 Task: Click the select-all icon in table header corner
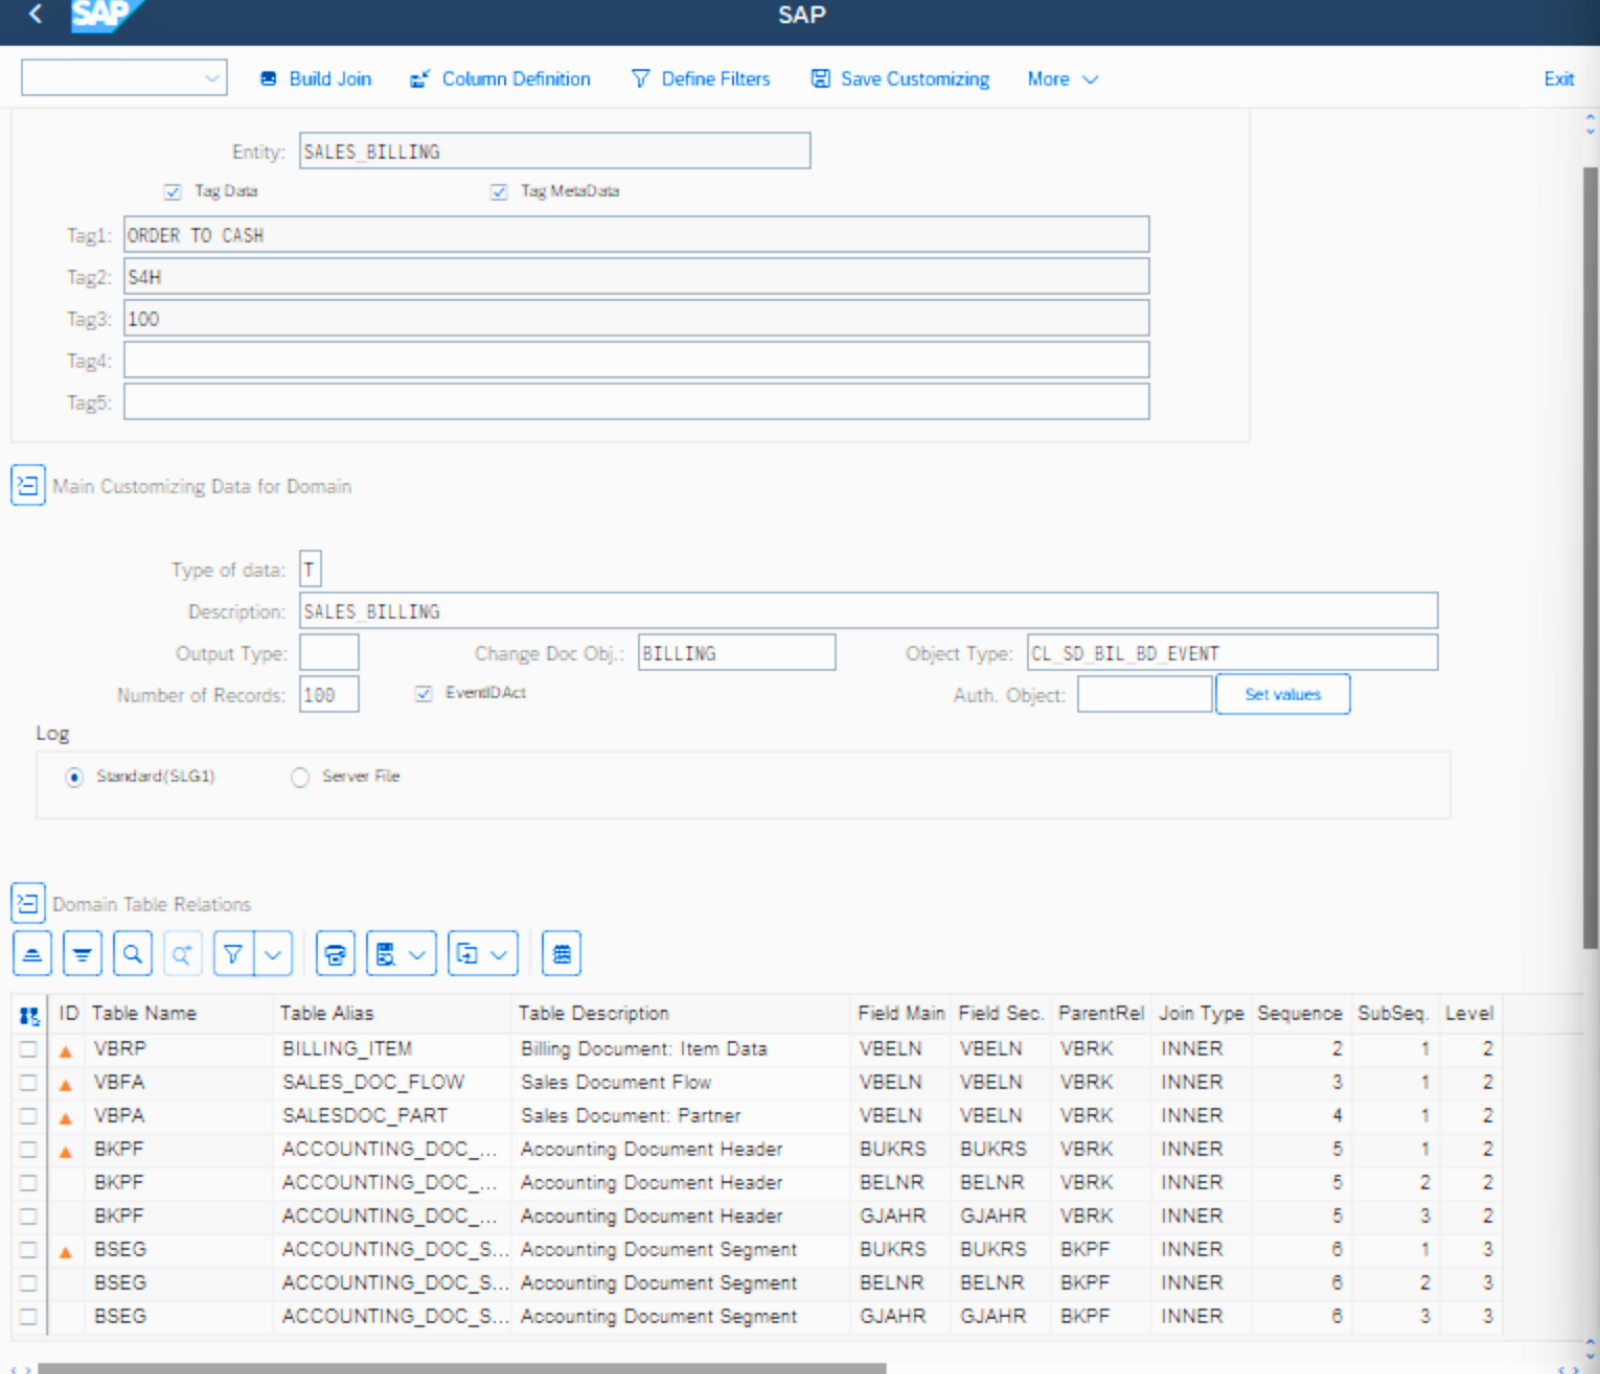(29, 1015)
